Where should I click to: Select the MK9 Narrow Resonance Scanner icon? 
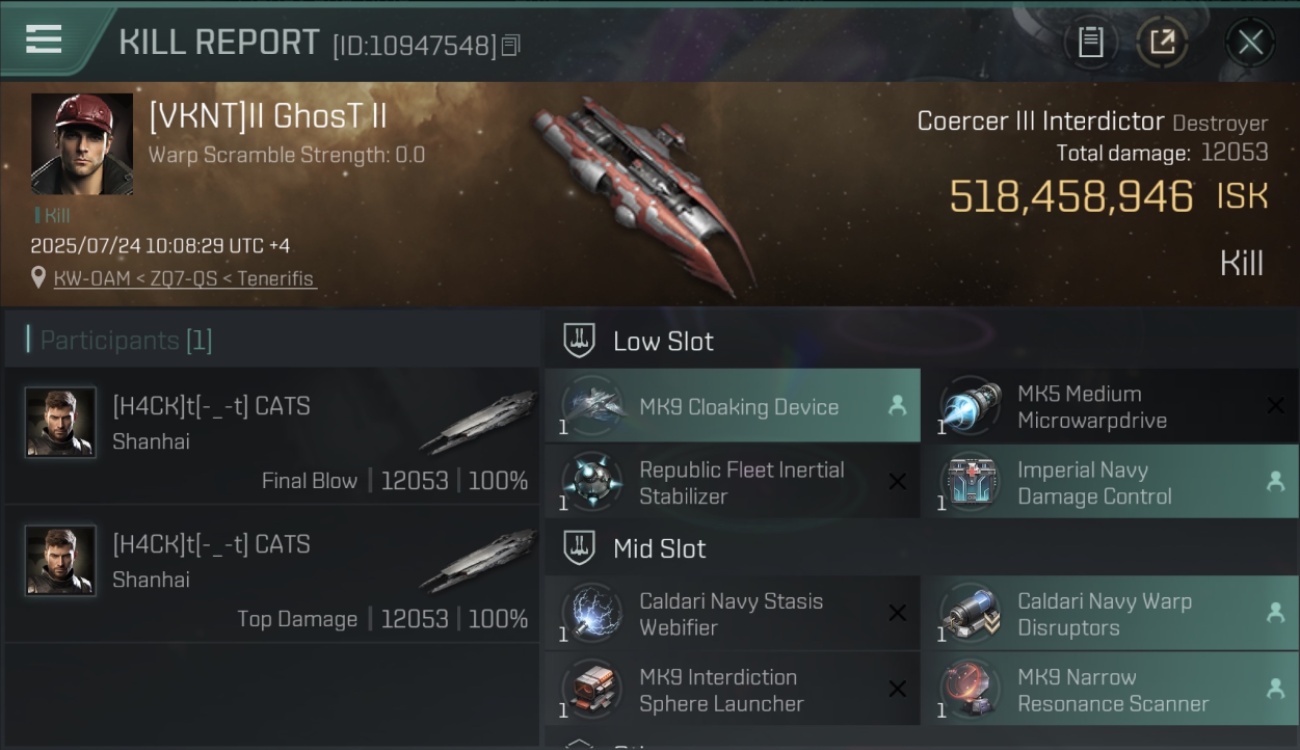pos(971,689)
